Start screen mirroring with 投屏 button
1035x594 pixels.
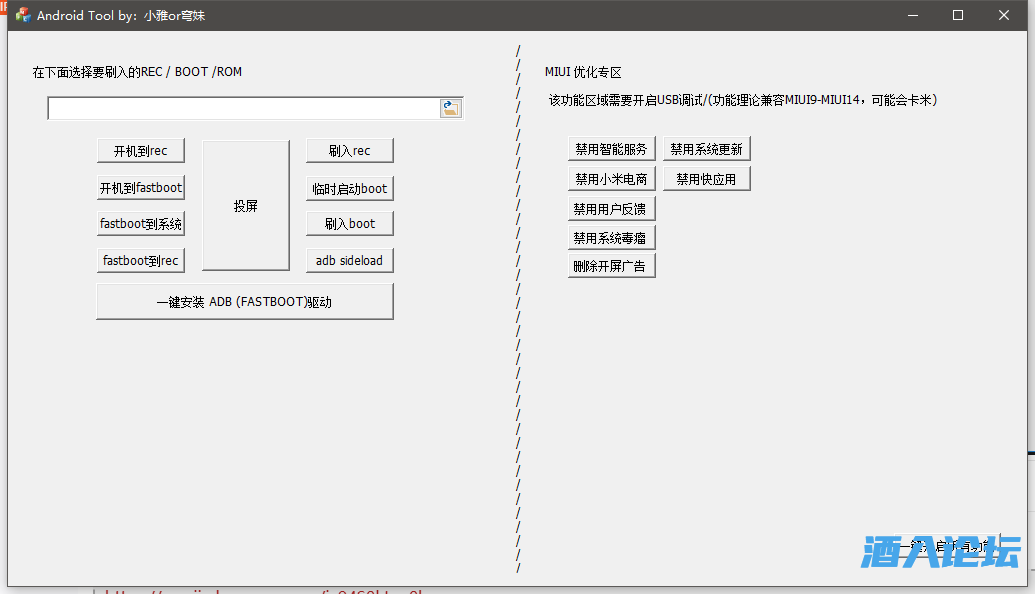point(246,206)
